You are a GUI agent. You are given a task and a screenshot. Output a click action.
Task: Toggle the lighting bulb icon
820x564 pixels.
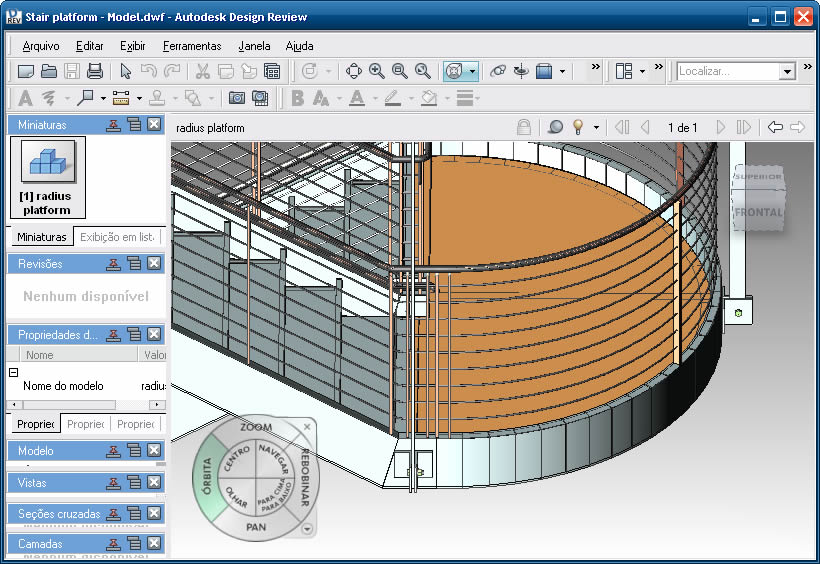click(x=578, y=127)
